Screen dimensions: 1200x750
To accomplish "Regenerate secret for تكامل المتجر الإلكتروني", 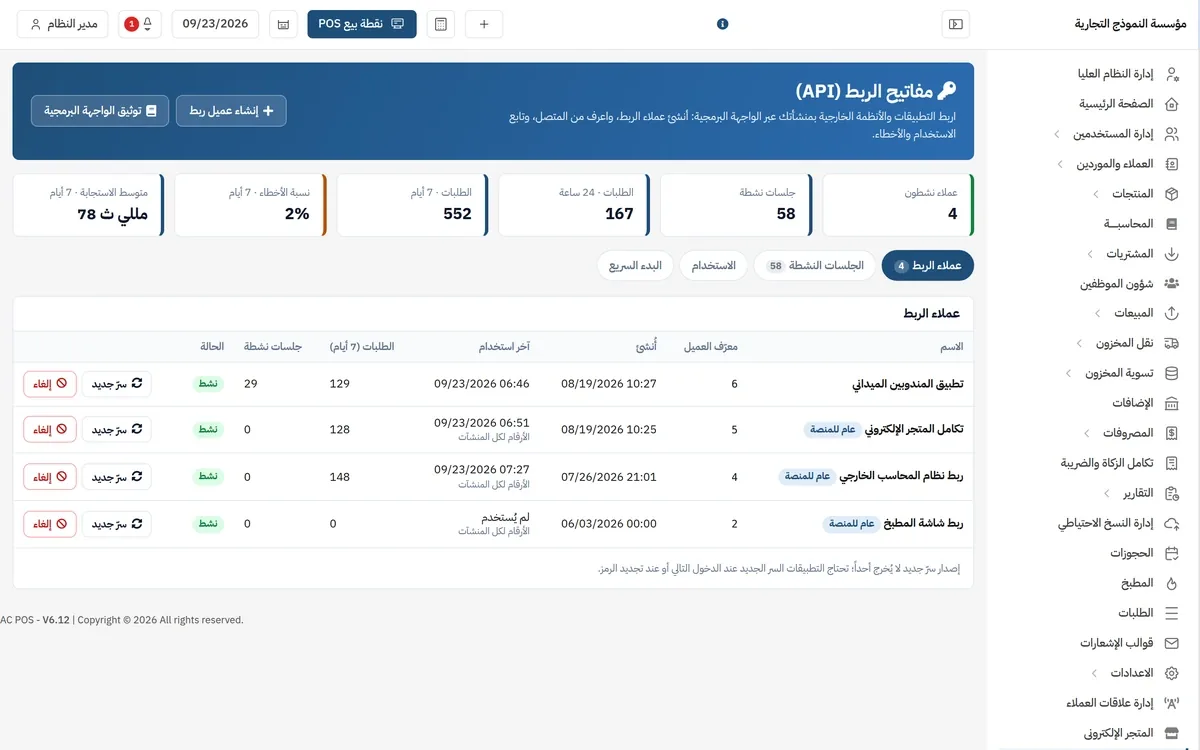I will (117, 430).
